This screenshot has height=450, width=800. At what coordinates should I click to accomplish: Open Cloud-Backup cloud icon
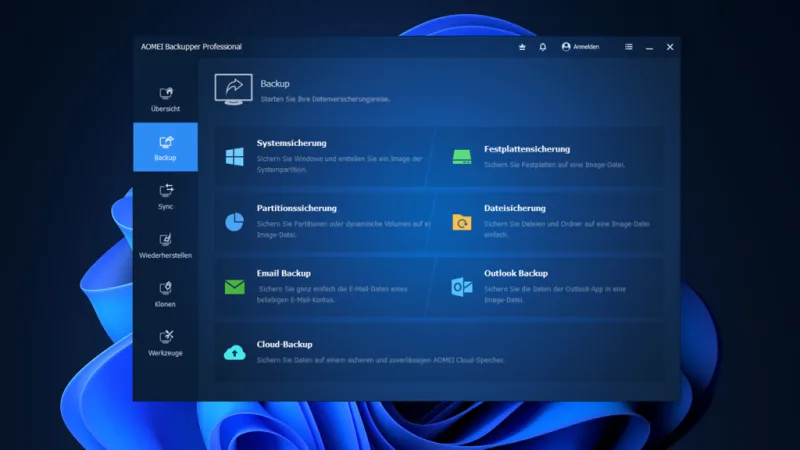click(235, 353)
